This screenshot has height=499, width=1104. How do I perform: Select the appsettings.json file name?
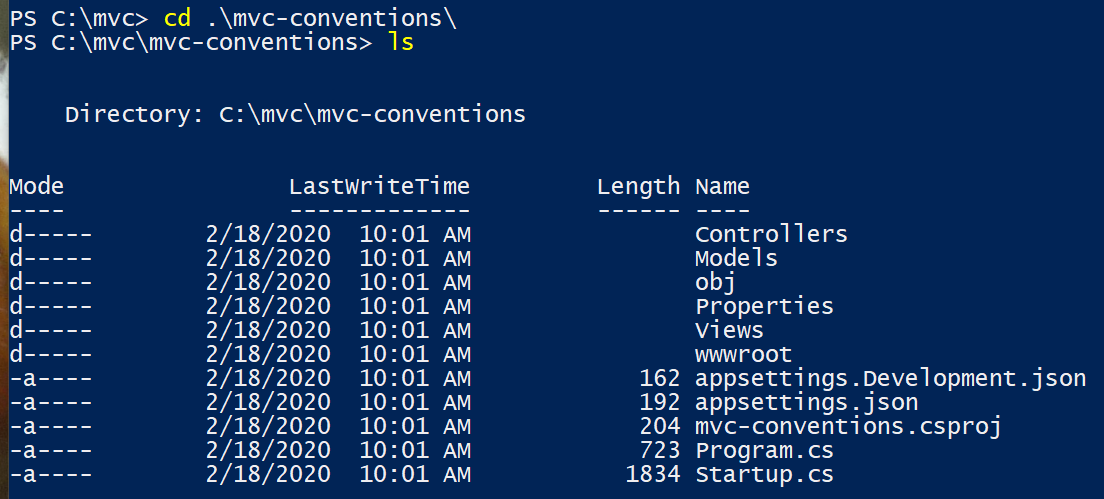coord(806,403)
